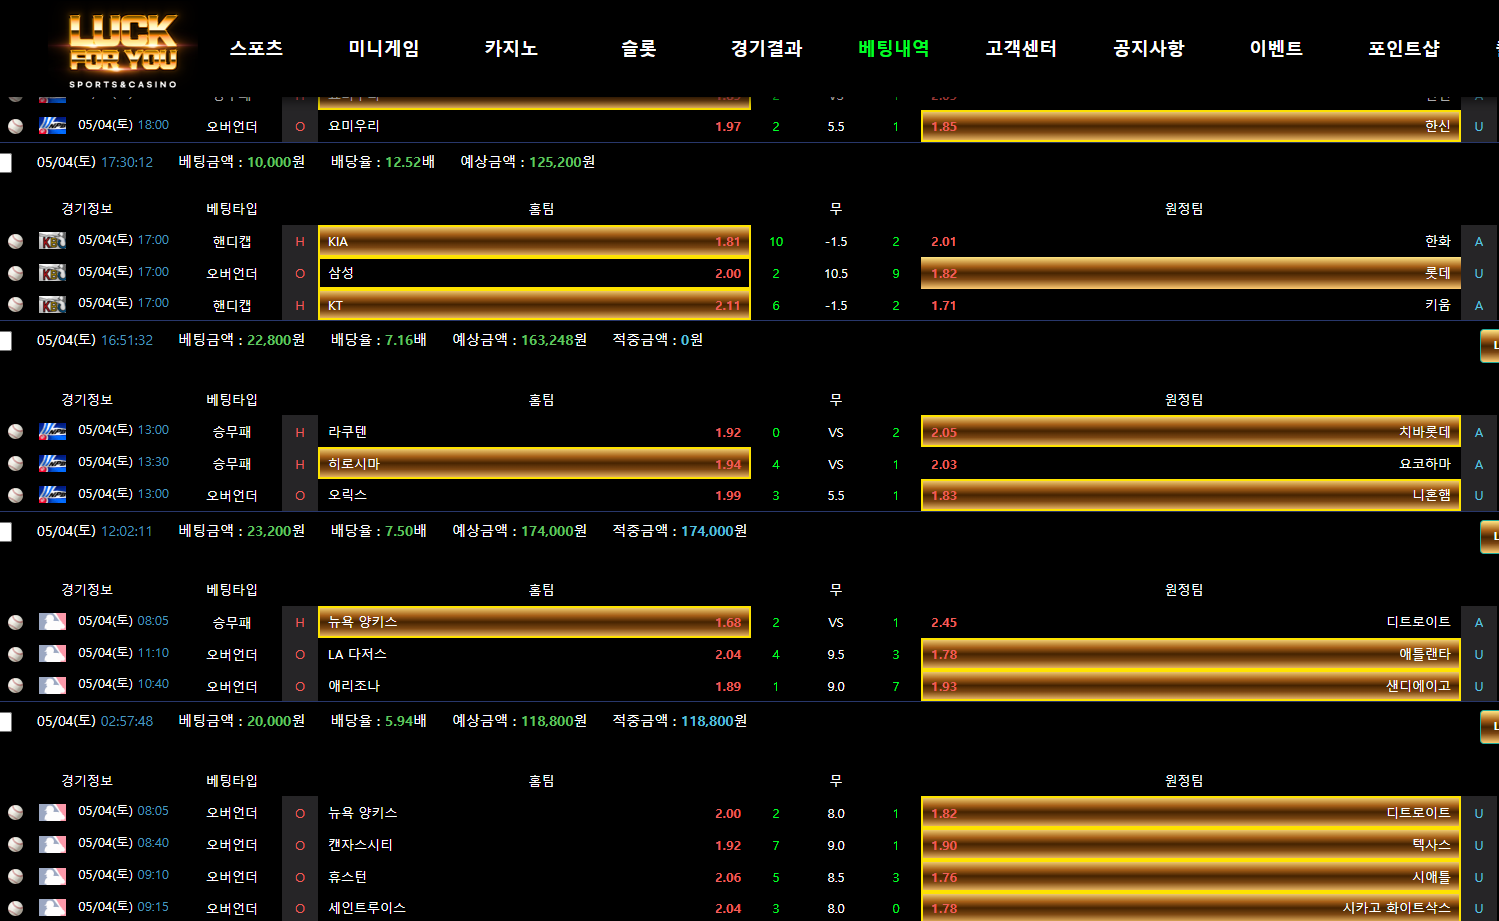Click the NPB league logo in the 라쿠텐 row
Viewport: 1499px width, 921px height.
[x=52, y=431]
